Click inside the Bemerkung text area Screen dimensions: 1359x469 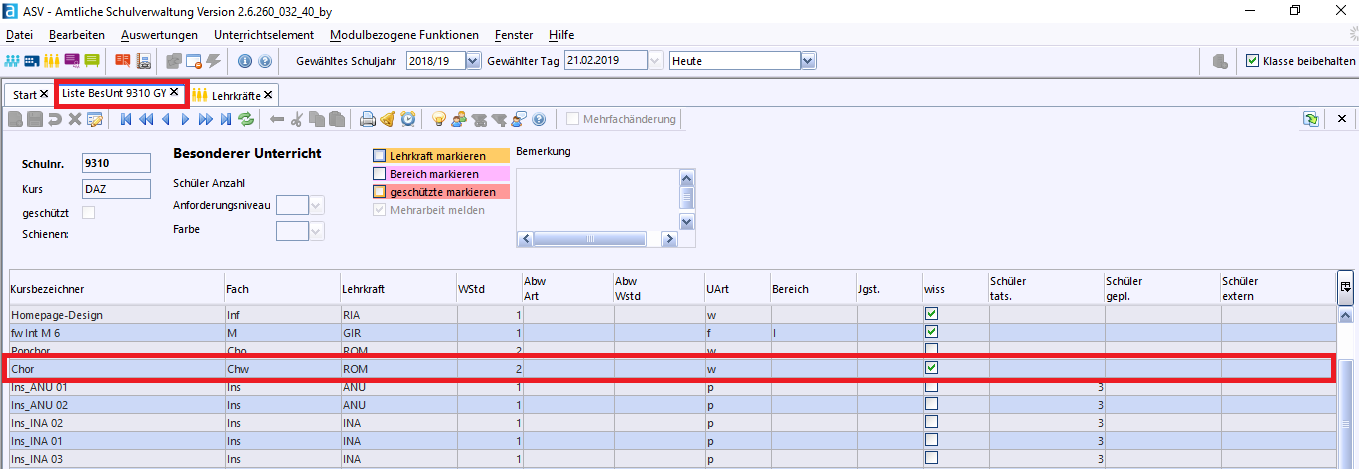pyautogui.click(x=598, y=198)
